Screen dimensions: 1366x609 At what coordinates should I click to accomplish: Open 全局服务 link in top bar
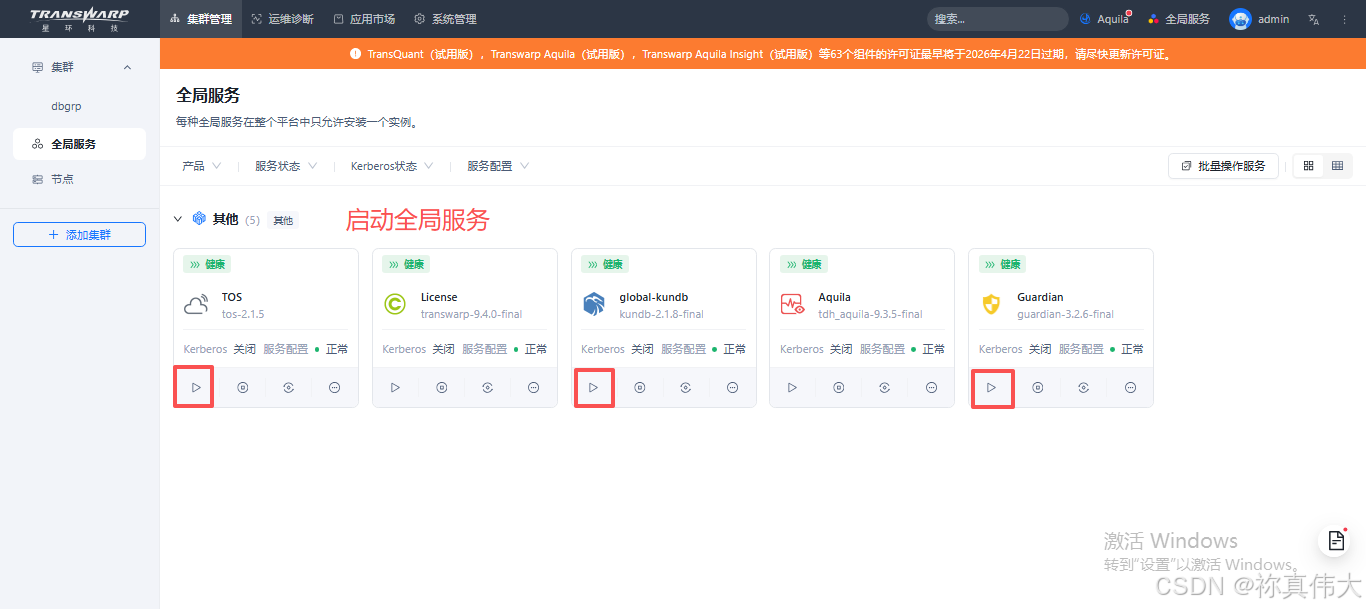1179,19
